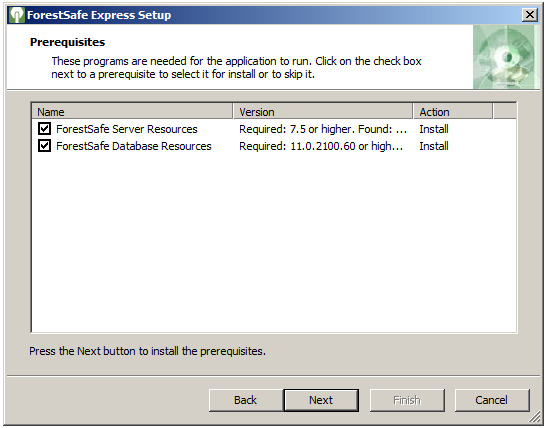This screenshot has height=428, width=546.
Task: Uncheck ForestSafe Database Resources checkbox
Action: click(44, 146)
